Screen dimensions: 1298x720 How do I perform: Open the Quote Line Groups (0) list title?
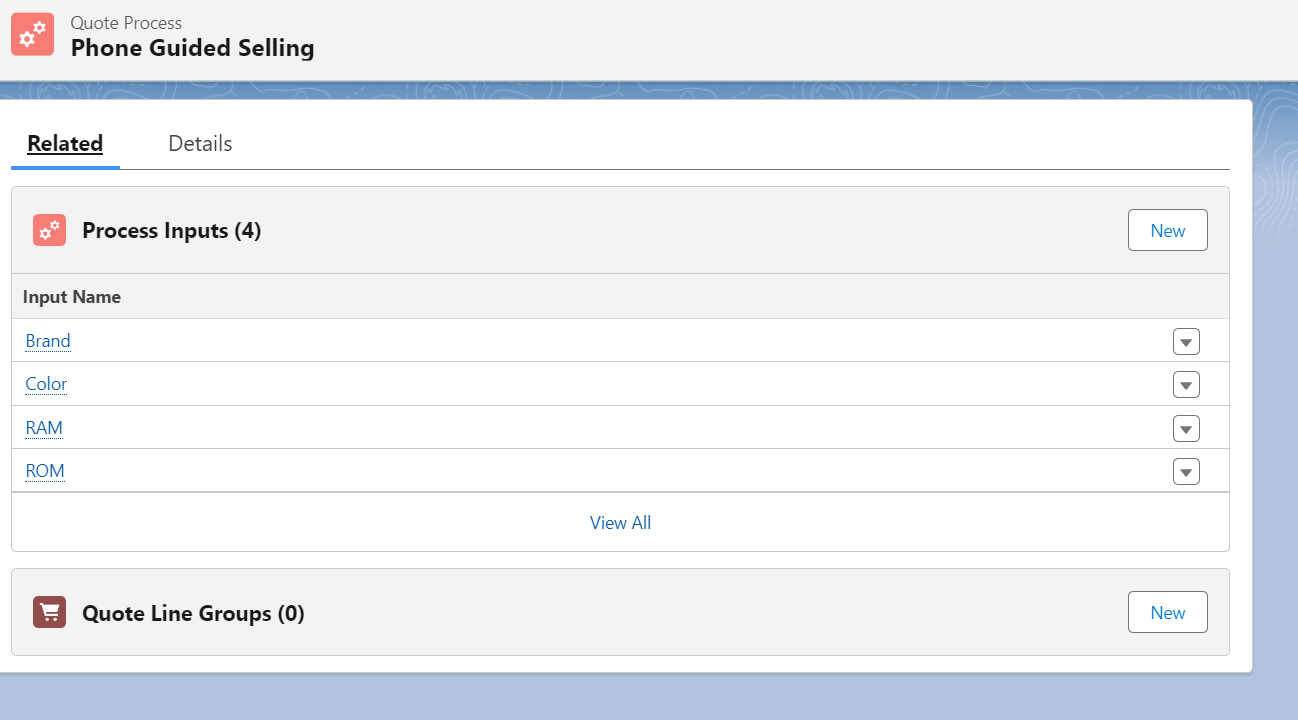(x=193, y=613)
